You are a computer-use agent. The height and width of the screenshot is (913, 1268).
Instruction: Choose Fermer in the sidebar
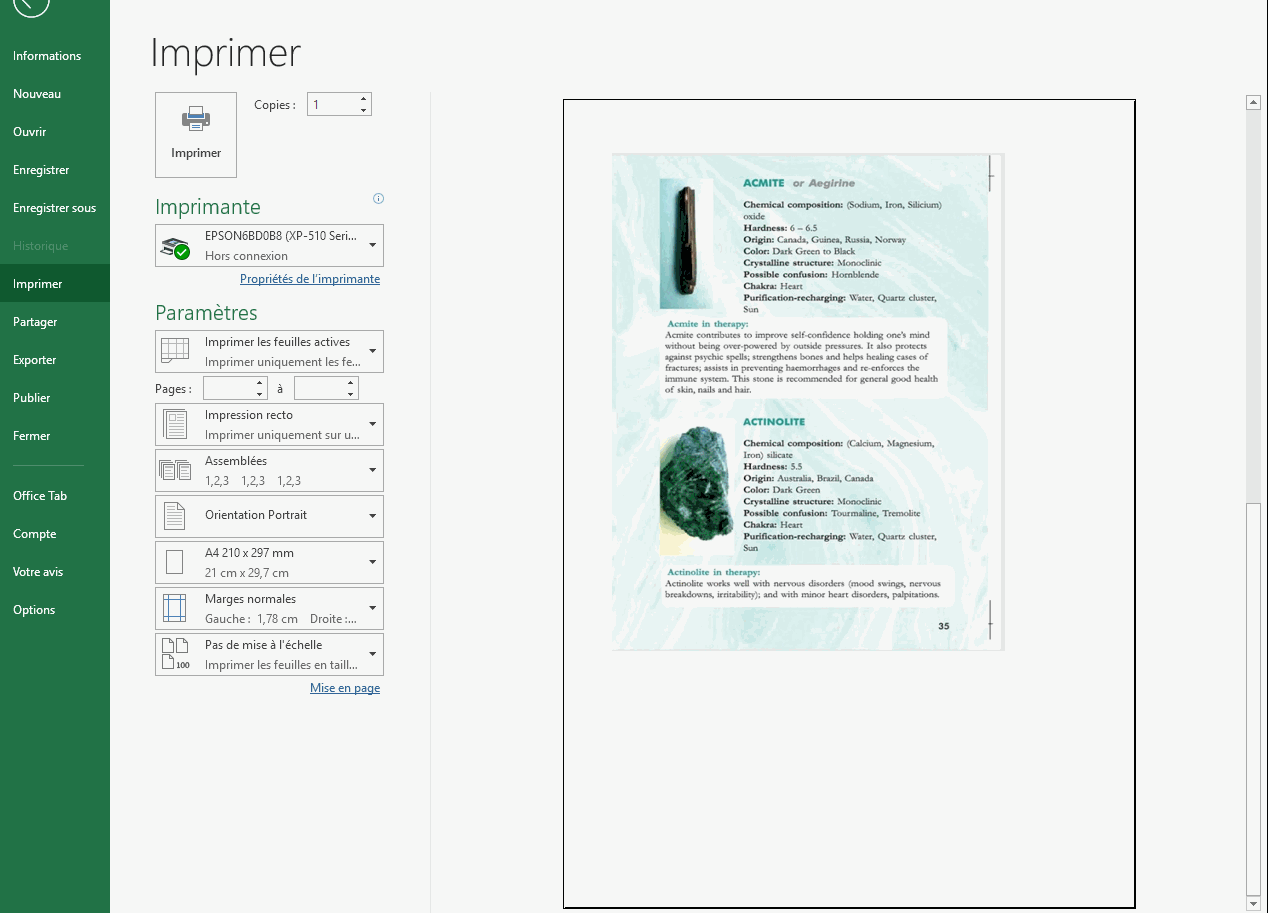(55, 436)
